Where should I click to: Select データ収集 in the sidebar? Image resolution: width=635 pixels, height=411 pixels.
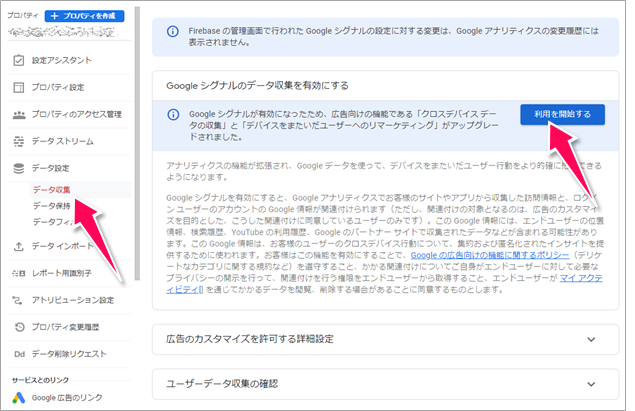tap(51, 189)
